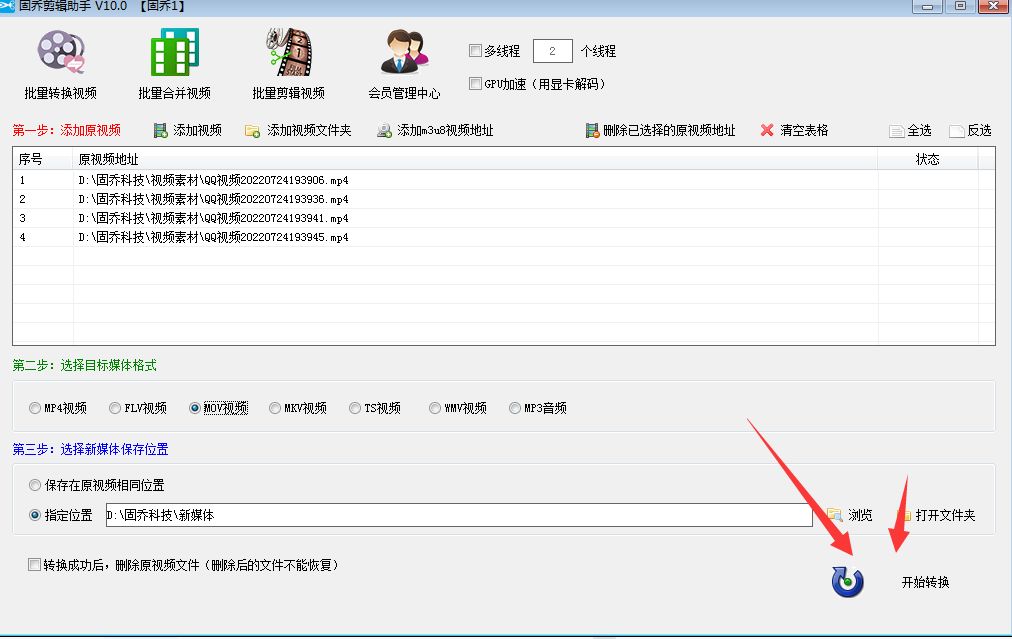Click the 开始转换 button

pyautogui.click(x=926, y=582)
